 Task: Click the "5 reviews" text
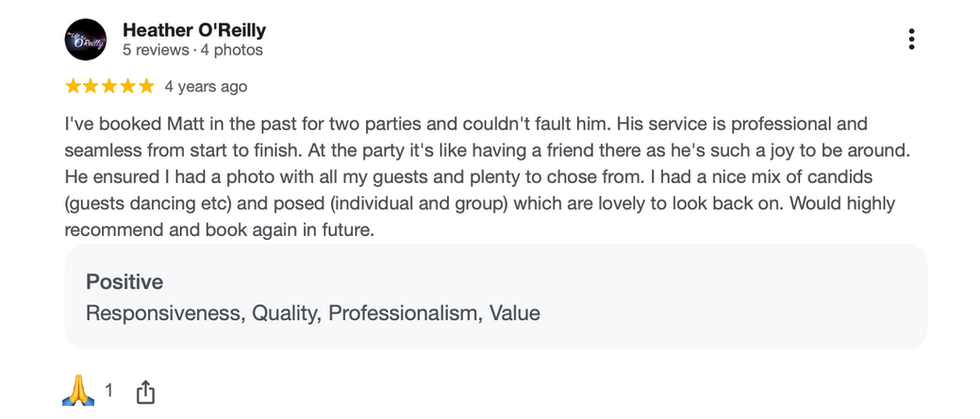pyautogui.click(x=155, y=50)
